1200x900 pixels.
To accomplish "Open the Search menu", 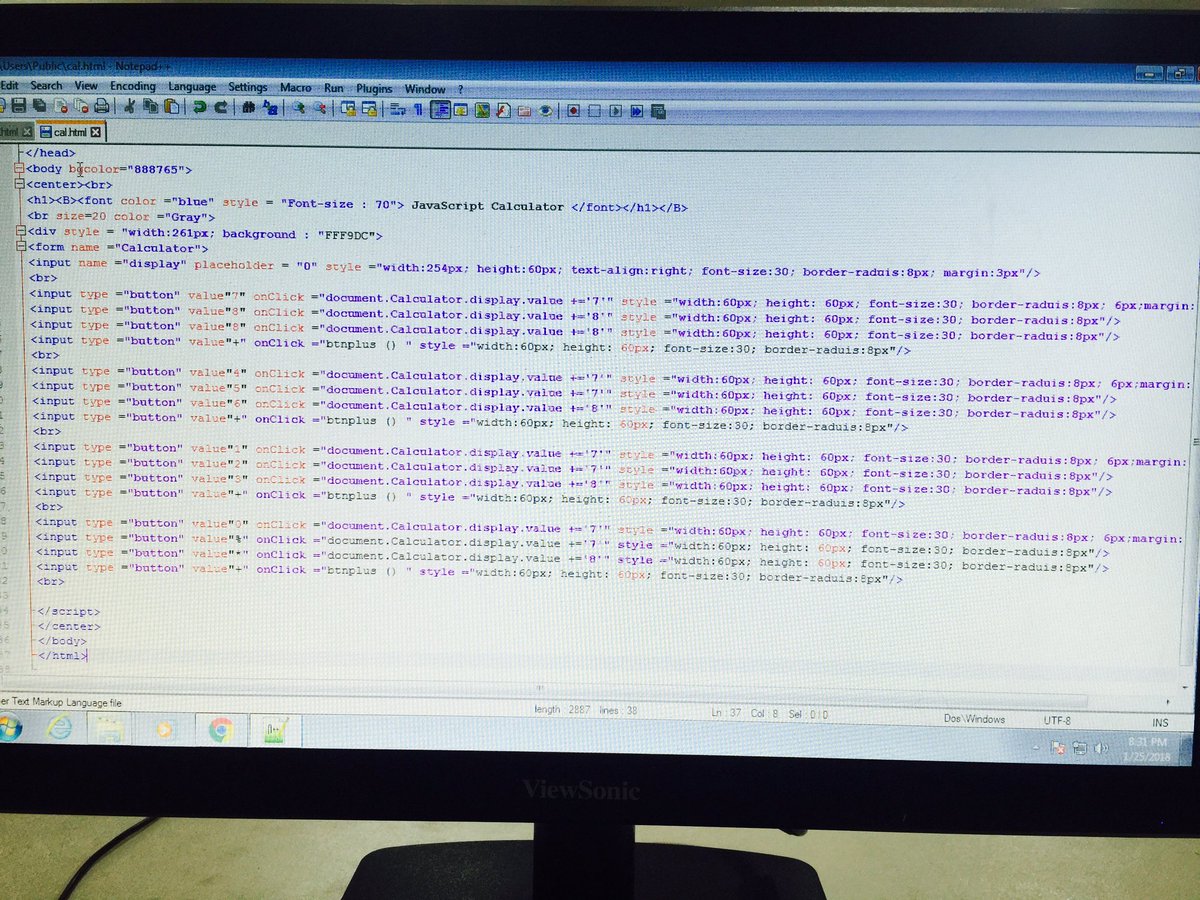I will pyautogui.click(x=46, y=86).
